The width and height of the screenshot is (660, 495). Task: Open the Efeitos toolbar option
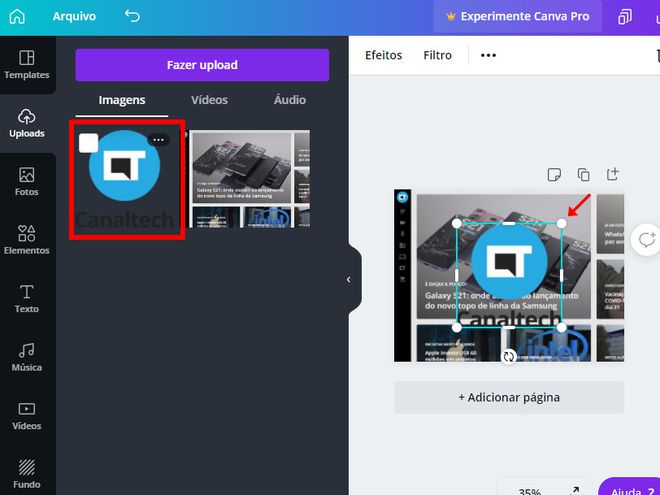(383, 55)
